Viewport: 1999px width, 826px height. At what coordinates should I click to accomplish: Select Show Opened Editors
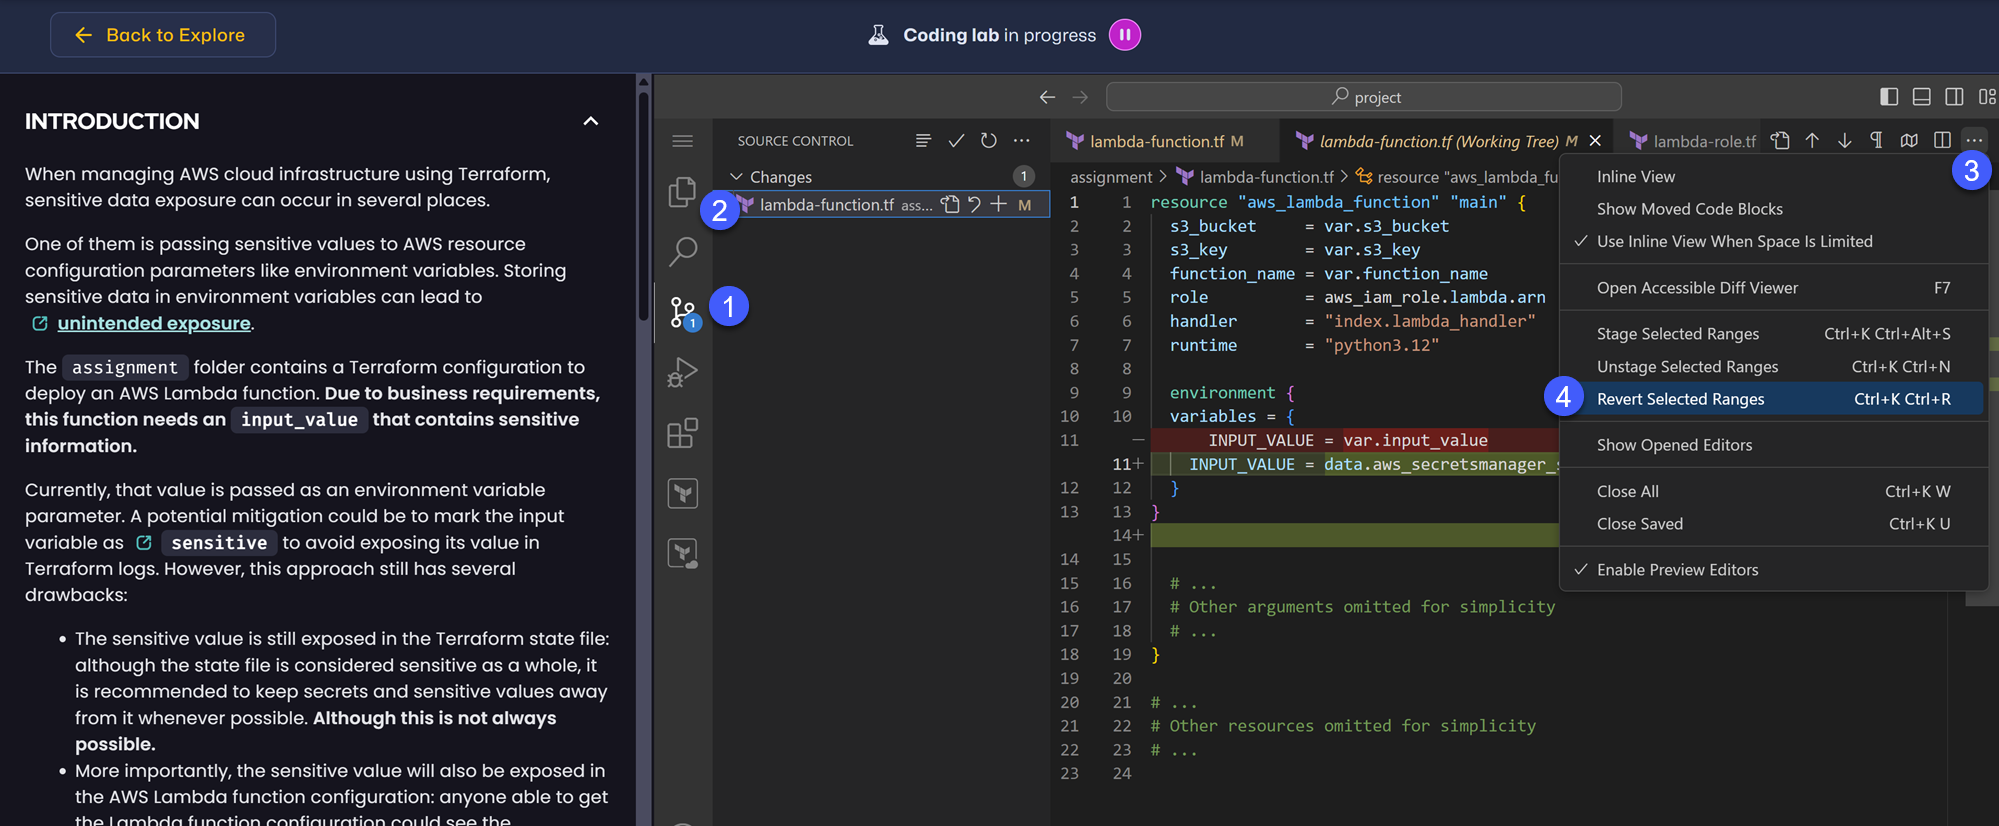coord(1773,445)
